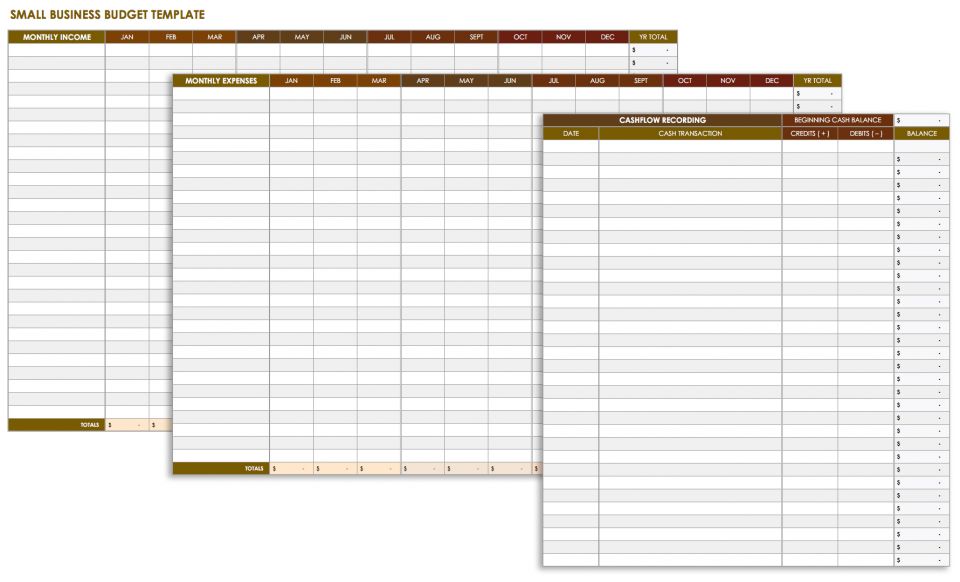Click TOTALS row label in Monthly Expenses
This screenshot has width=960, height=582.
point(221,468)
